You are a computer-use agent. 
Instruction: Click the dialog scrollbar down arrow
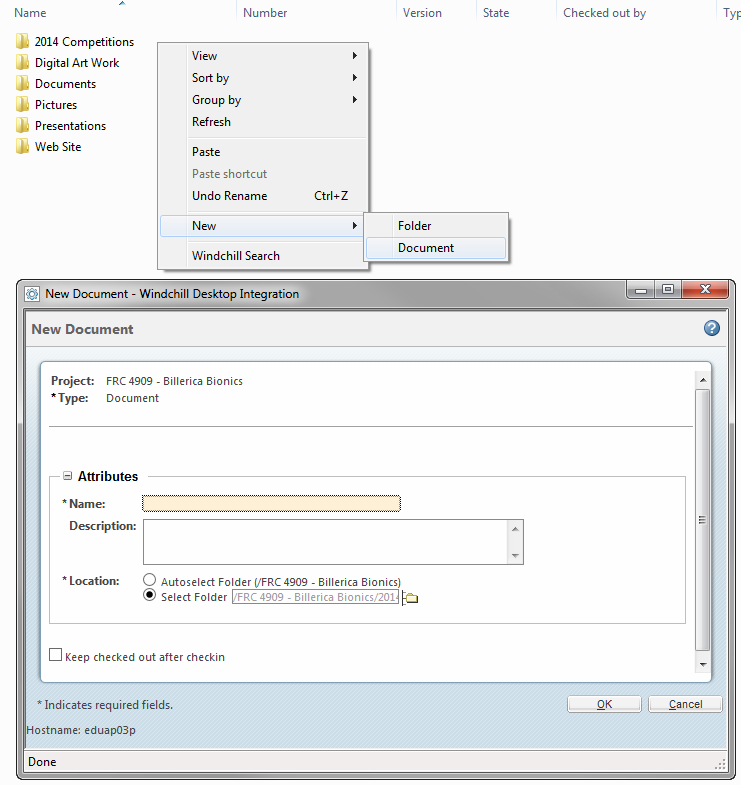click(x=702, y=664)
